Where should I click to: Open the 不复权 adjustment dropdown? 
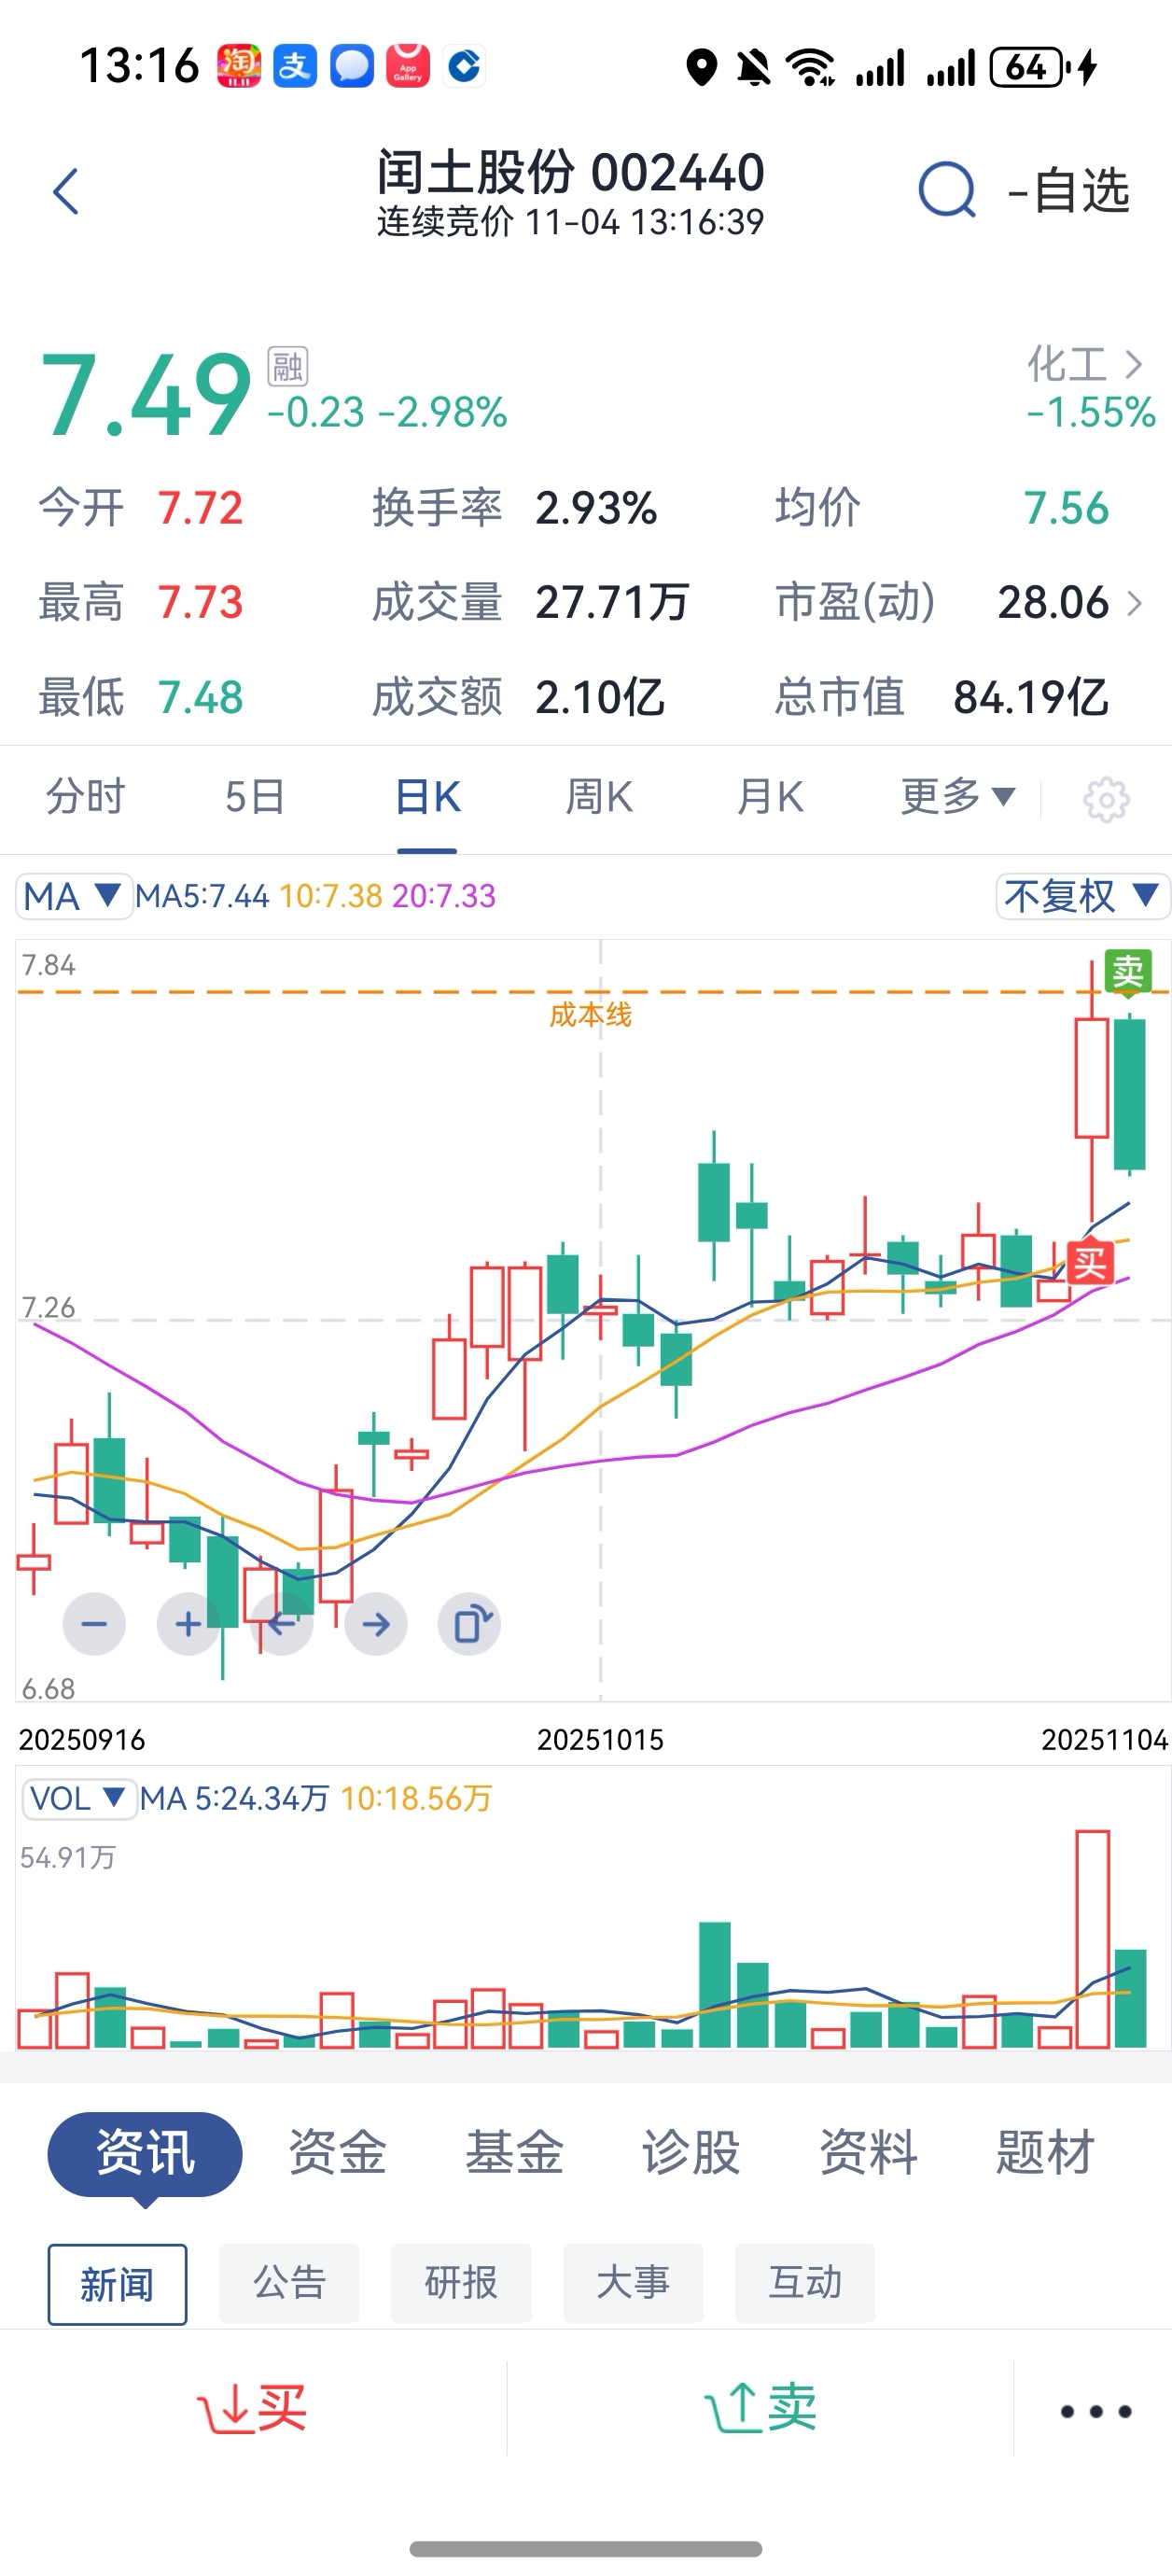(1081, 896)
